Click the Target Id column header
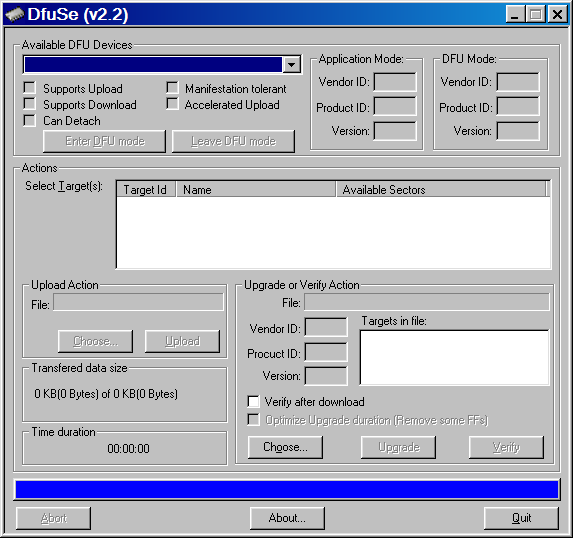The height and width of the screenshot is (538, 573). coord(146,189)
